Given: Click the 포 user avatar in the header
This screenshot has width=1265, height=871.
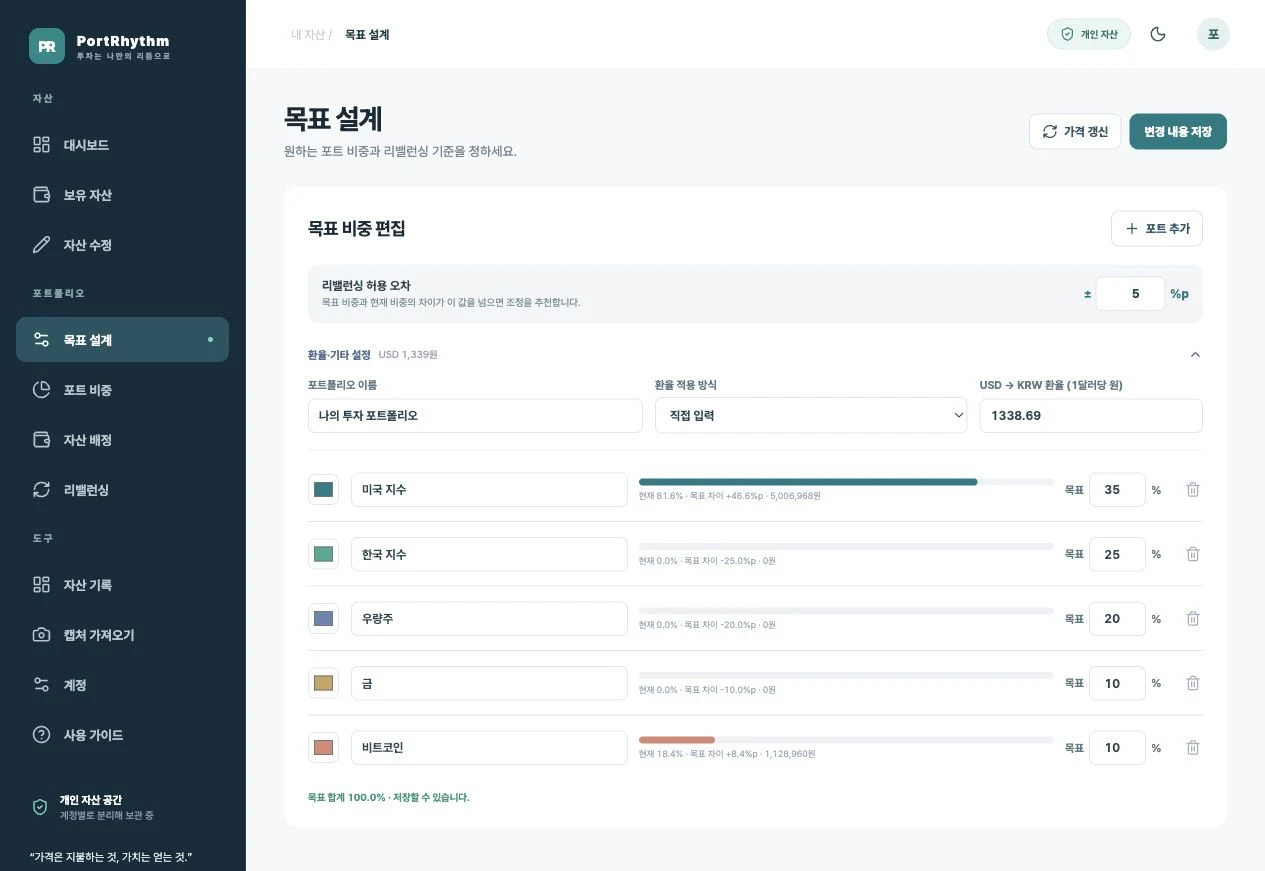Looking at the screenshot, I should point(1213,34).
